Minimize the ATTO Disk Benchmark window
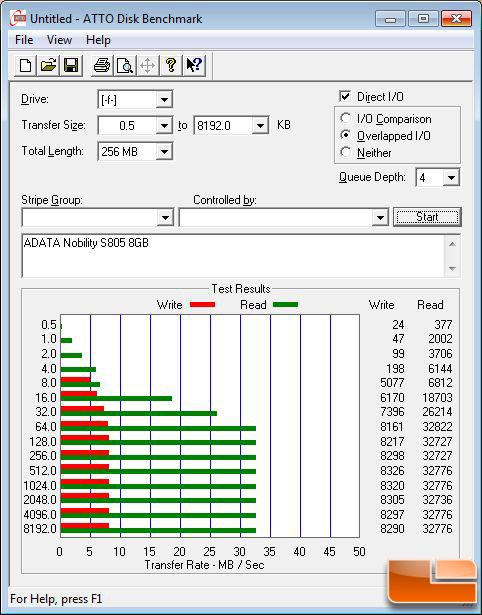The height and width of the screenshot is (615, 482). pyautogui.click(x=390, y=19)
